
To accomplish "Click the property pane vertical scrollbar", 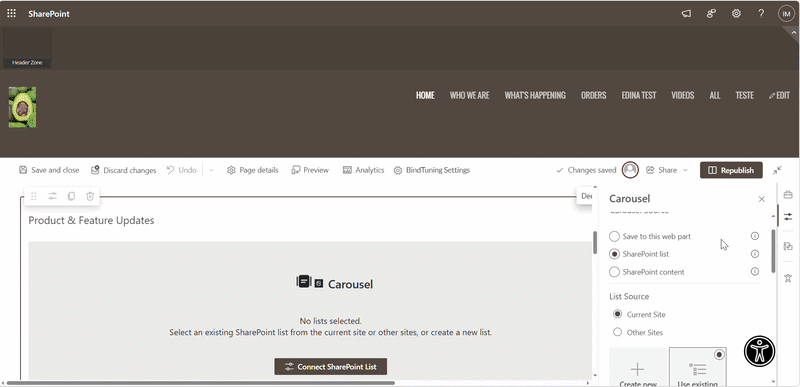I will click(773, 250).
